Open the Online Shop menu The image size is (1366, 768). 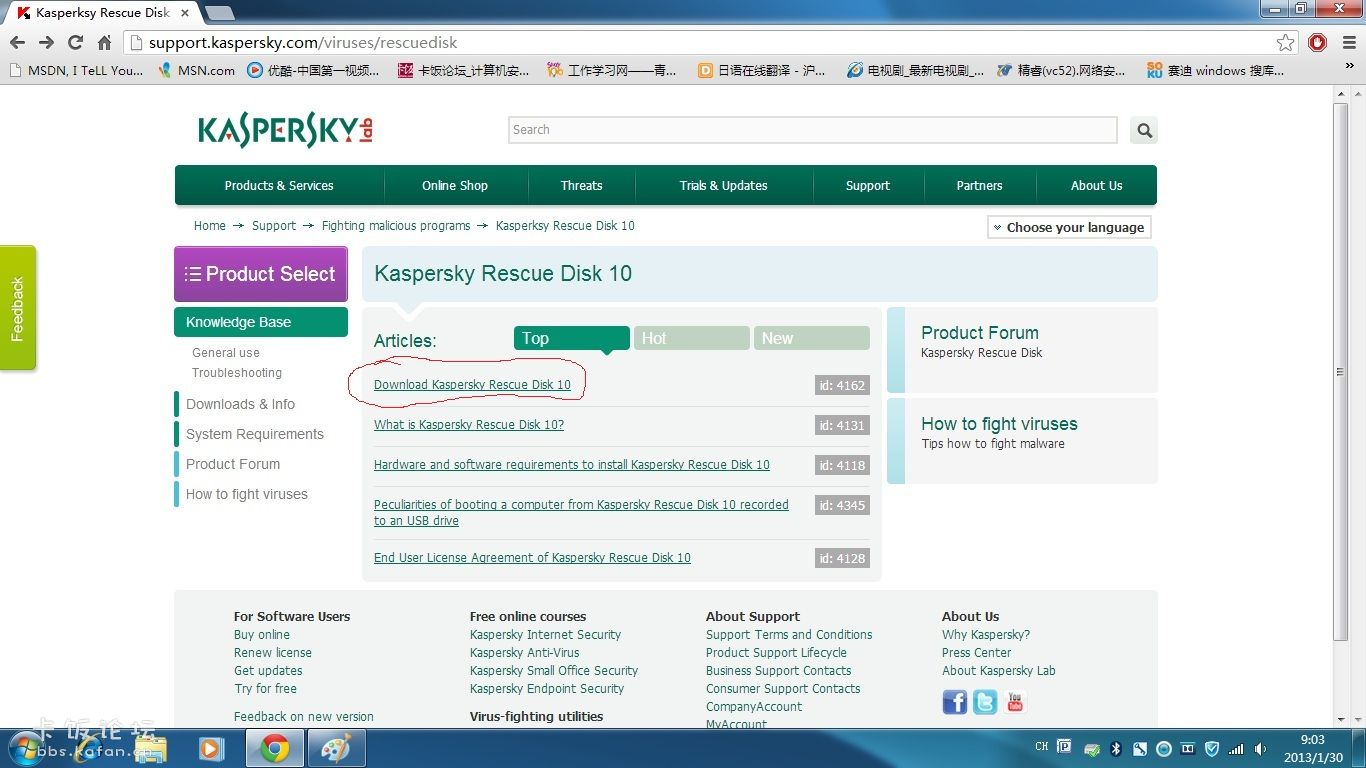click(x=455, y=186)
